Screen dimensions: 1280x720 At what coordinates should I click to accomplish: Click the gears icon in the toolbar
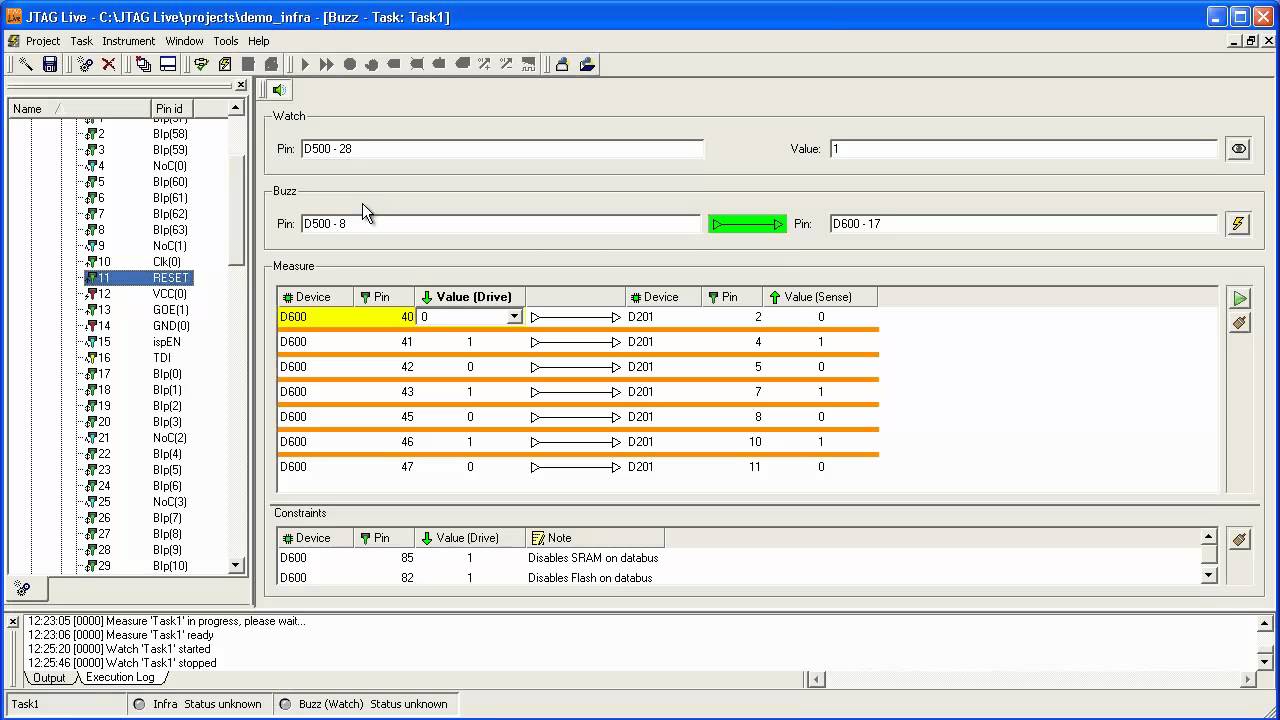86,64
